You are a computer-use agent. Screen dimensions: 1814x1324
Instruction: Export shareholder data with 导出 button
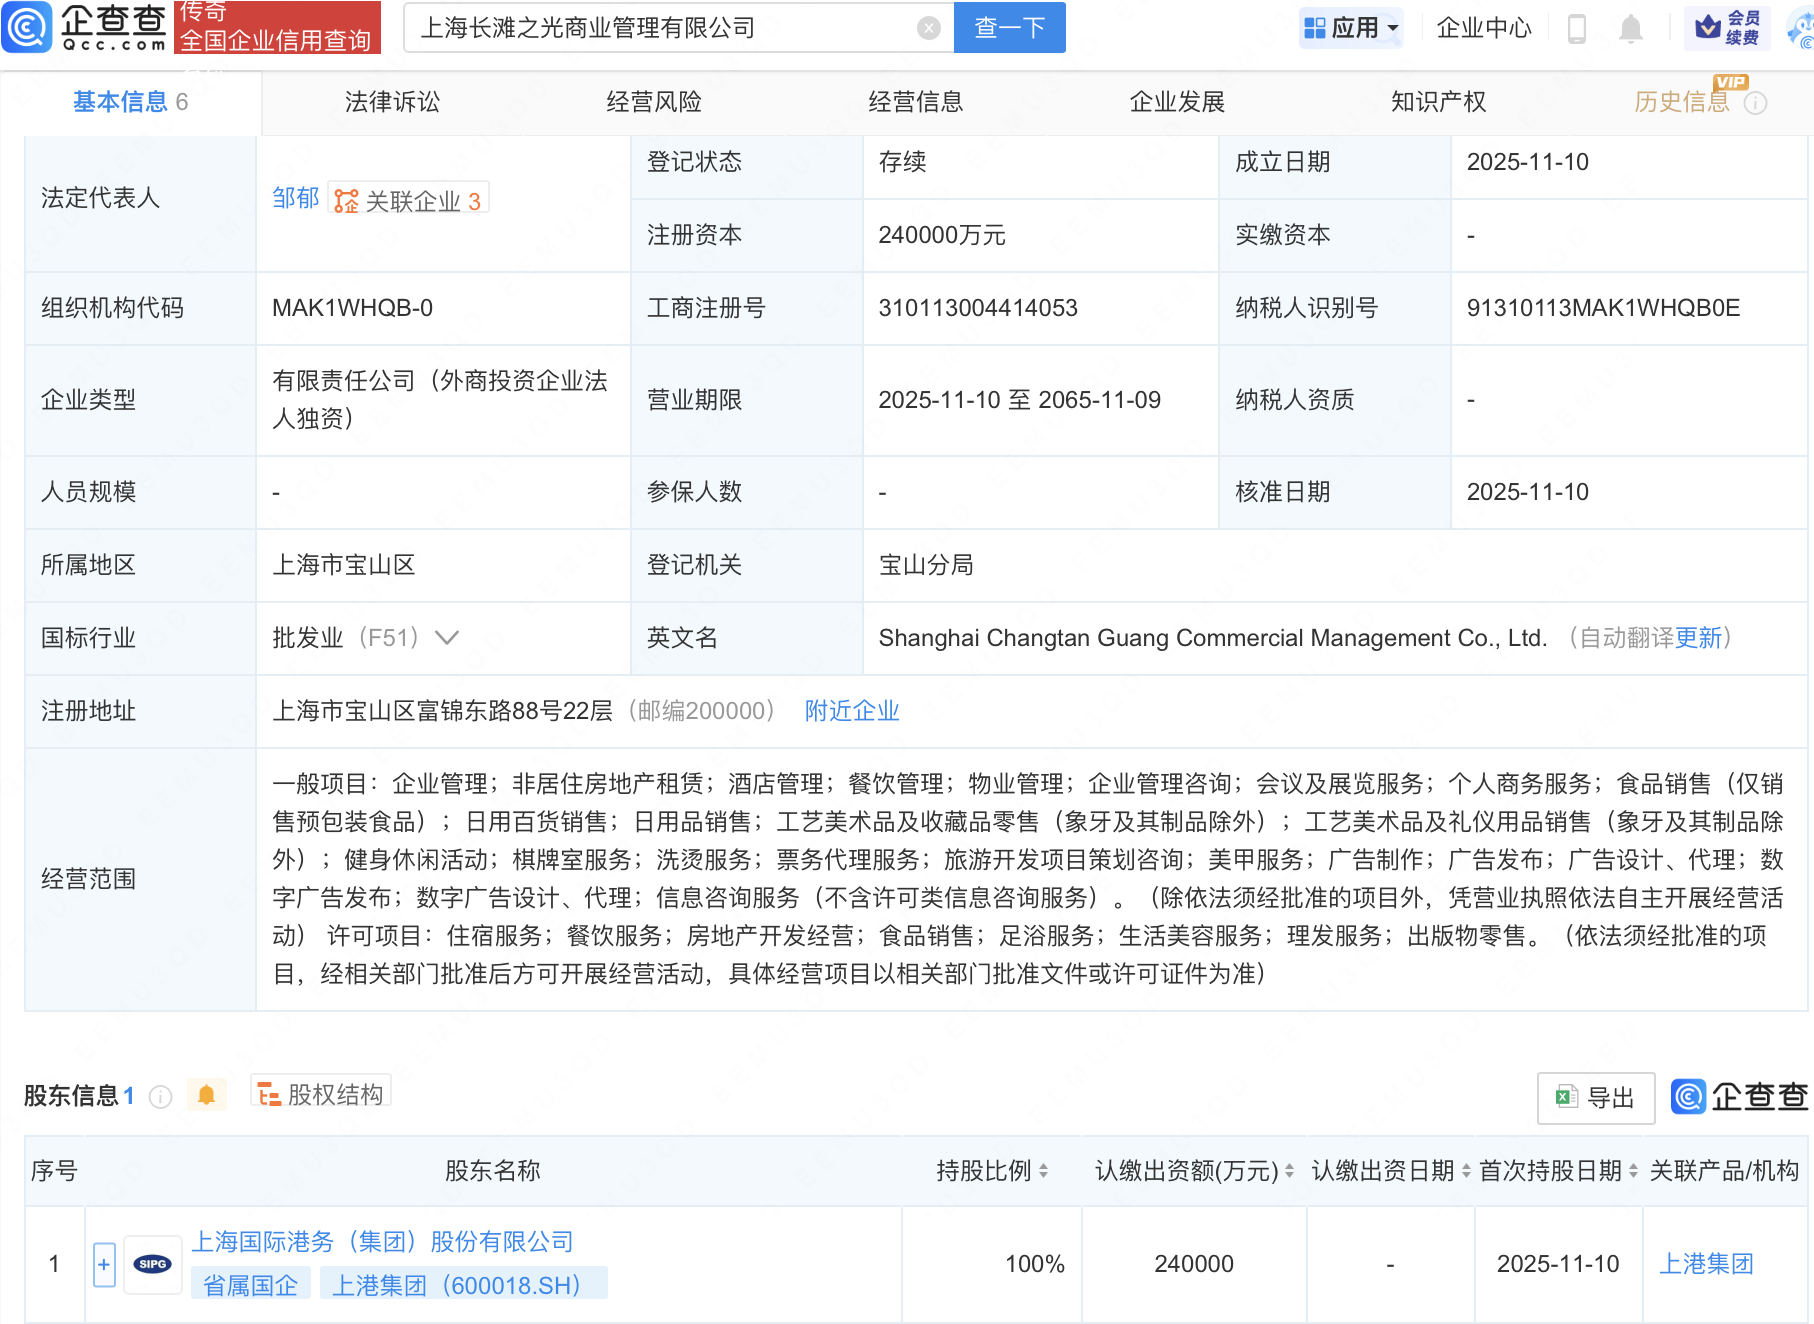(1596, 1098)
